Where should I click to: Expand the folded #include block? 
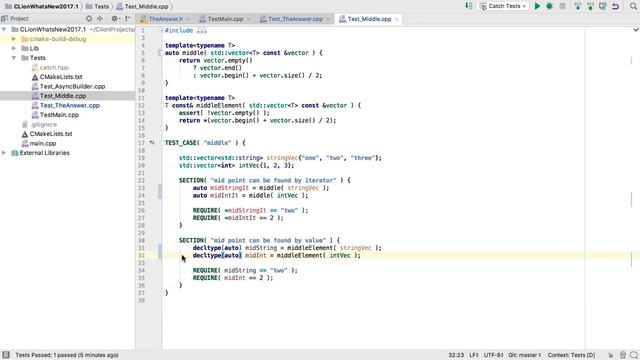(x=202, y=31)
